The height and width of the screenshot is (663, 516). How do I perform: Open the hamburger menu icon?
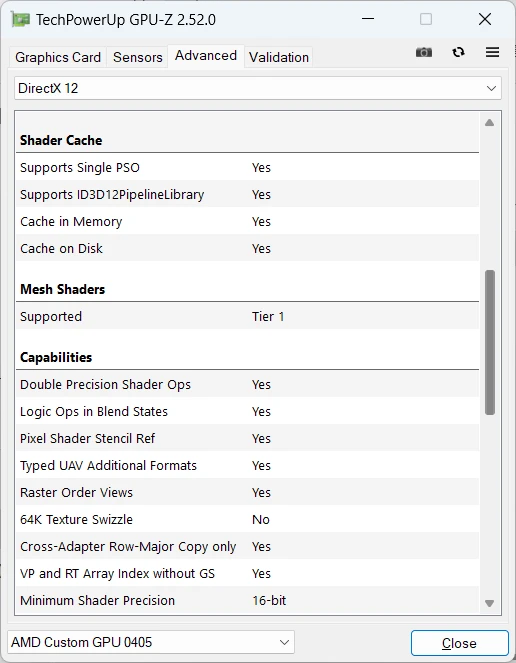(x=492, y=52)
